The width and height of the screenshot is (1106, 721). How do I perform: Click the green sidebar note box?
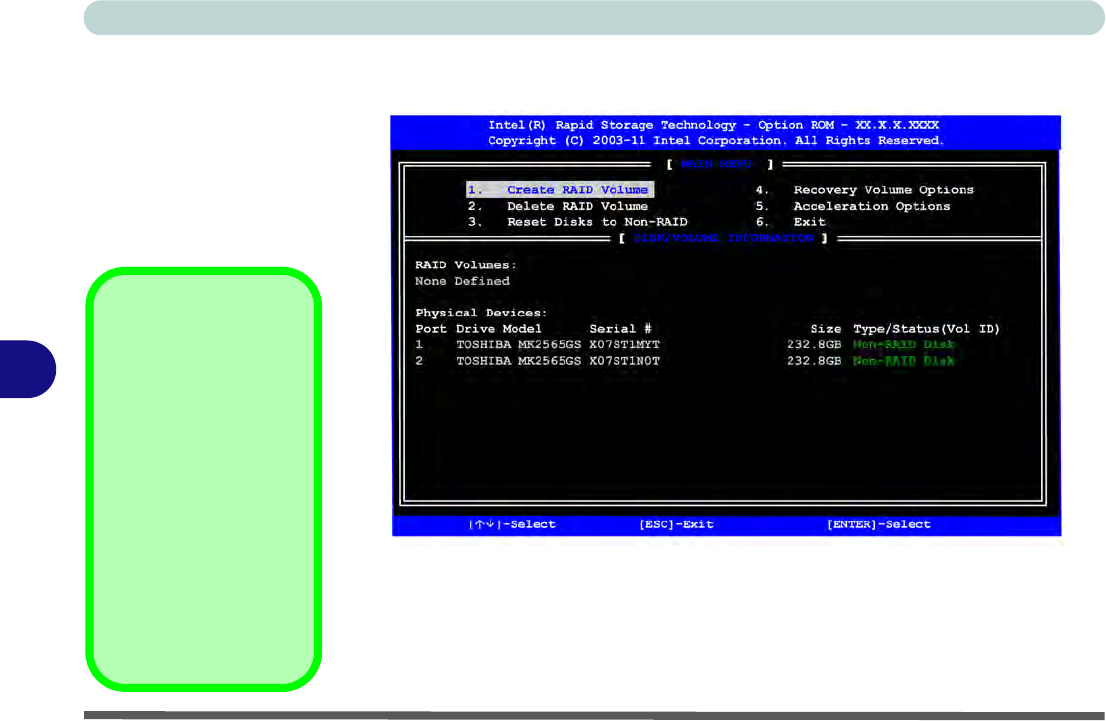pyautogui.click(x=204, y=479)
